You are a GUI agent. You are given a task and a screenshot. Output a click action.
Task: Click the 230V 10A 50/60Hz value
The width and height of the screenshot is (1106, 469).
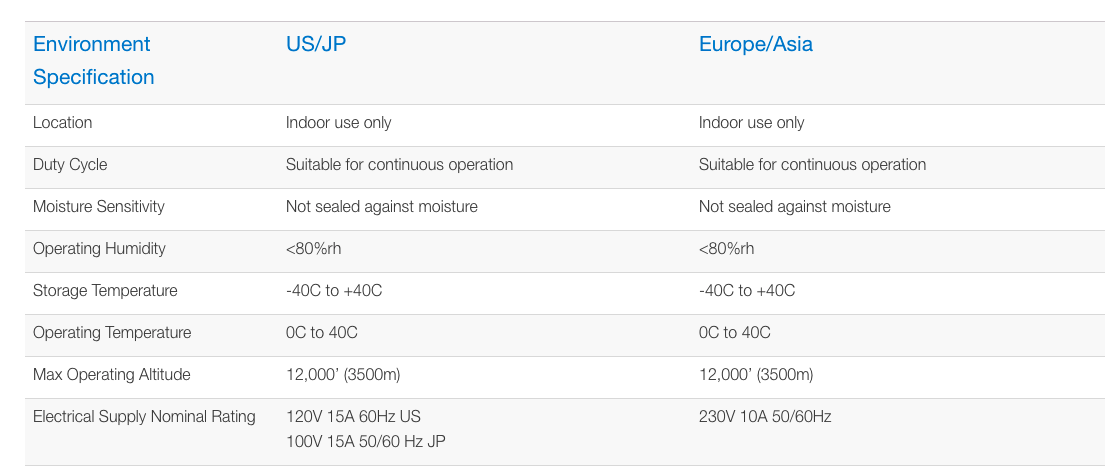[x=765, y=417]
